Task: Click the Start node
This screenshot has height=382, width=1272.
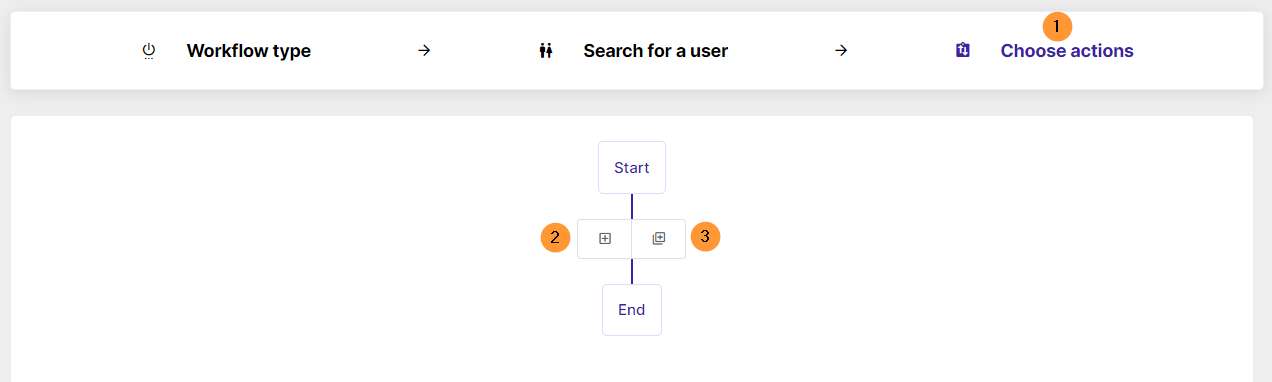Action: coord(632,167)
